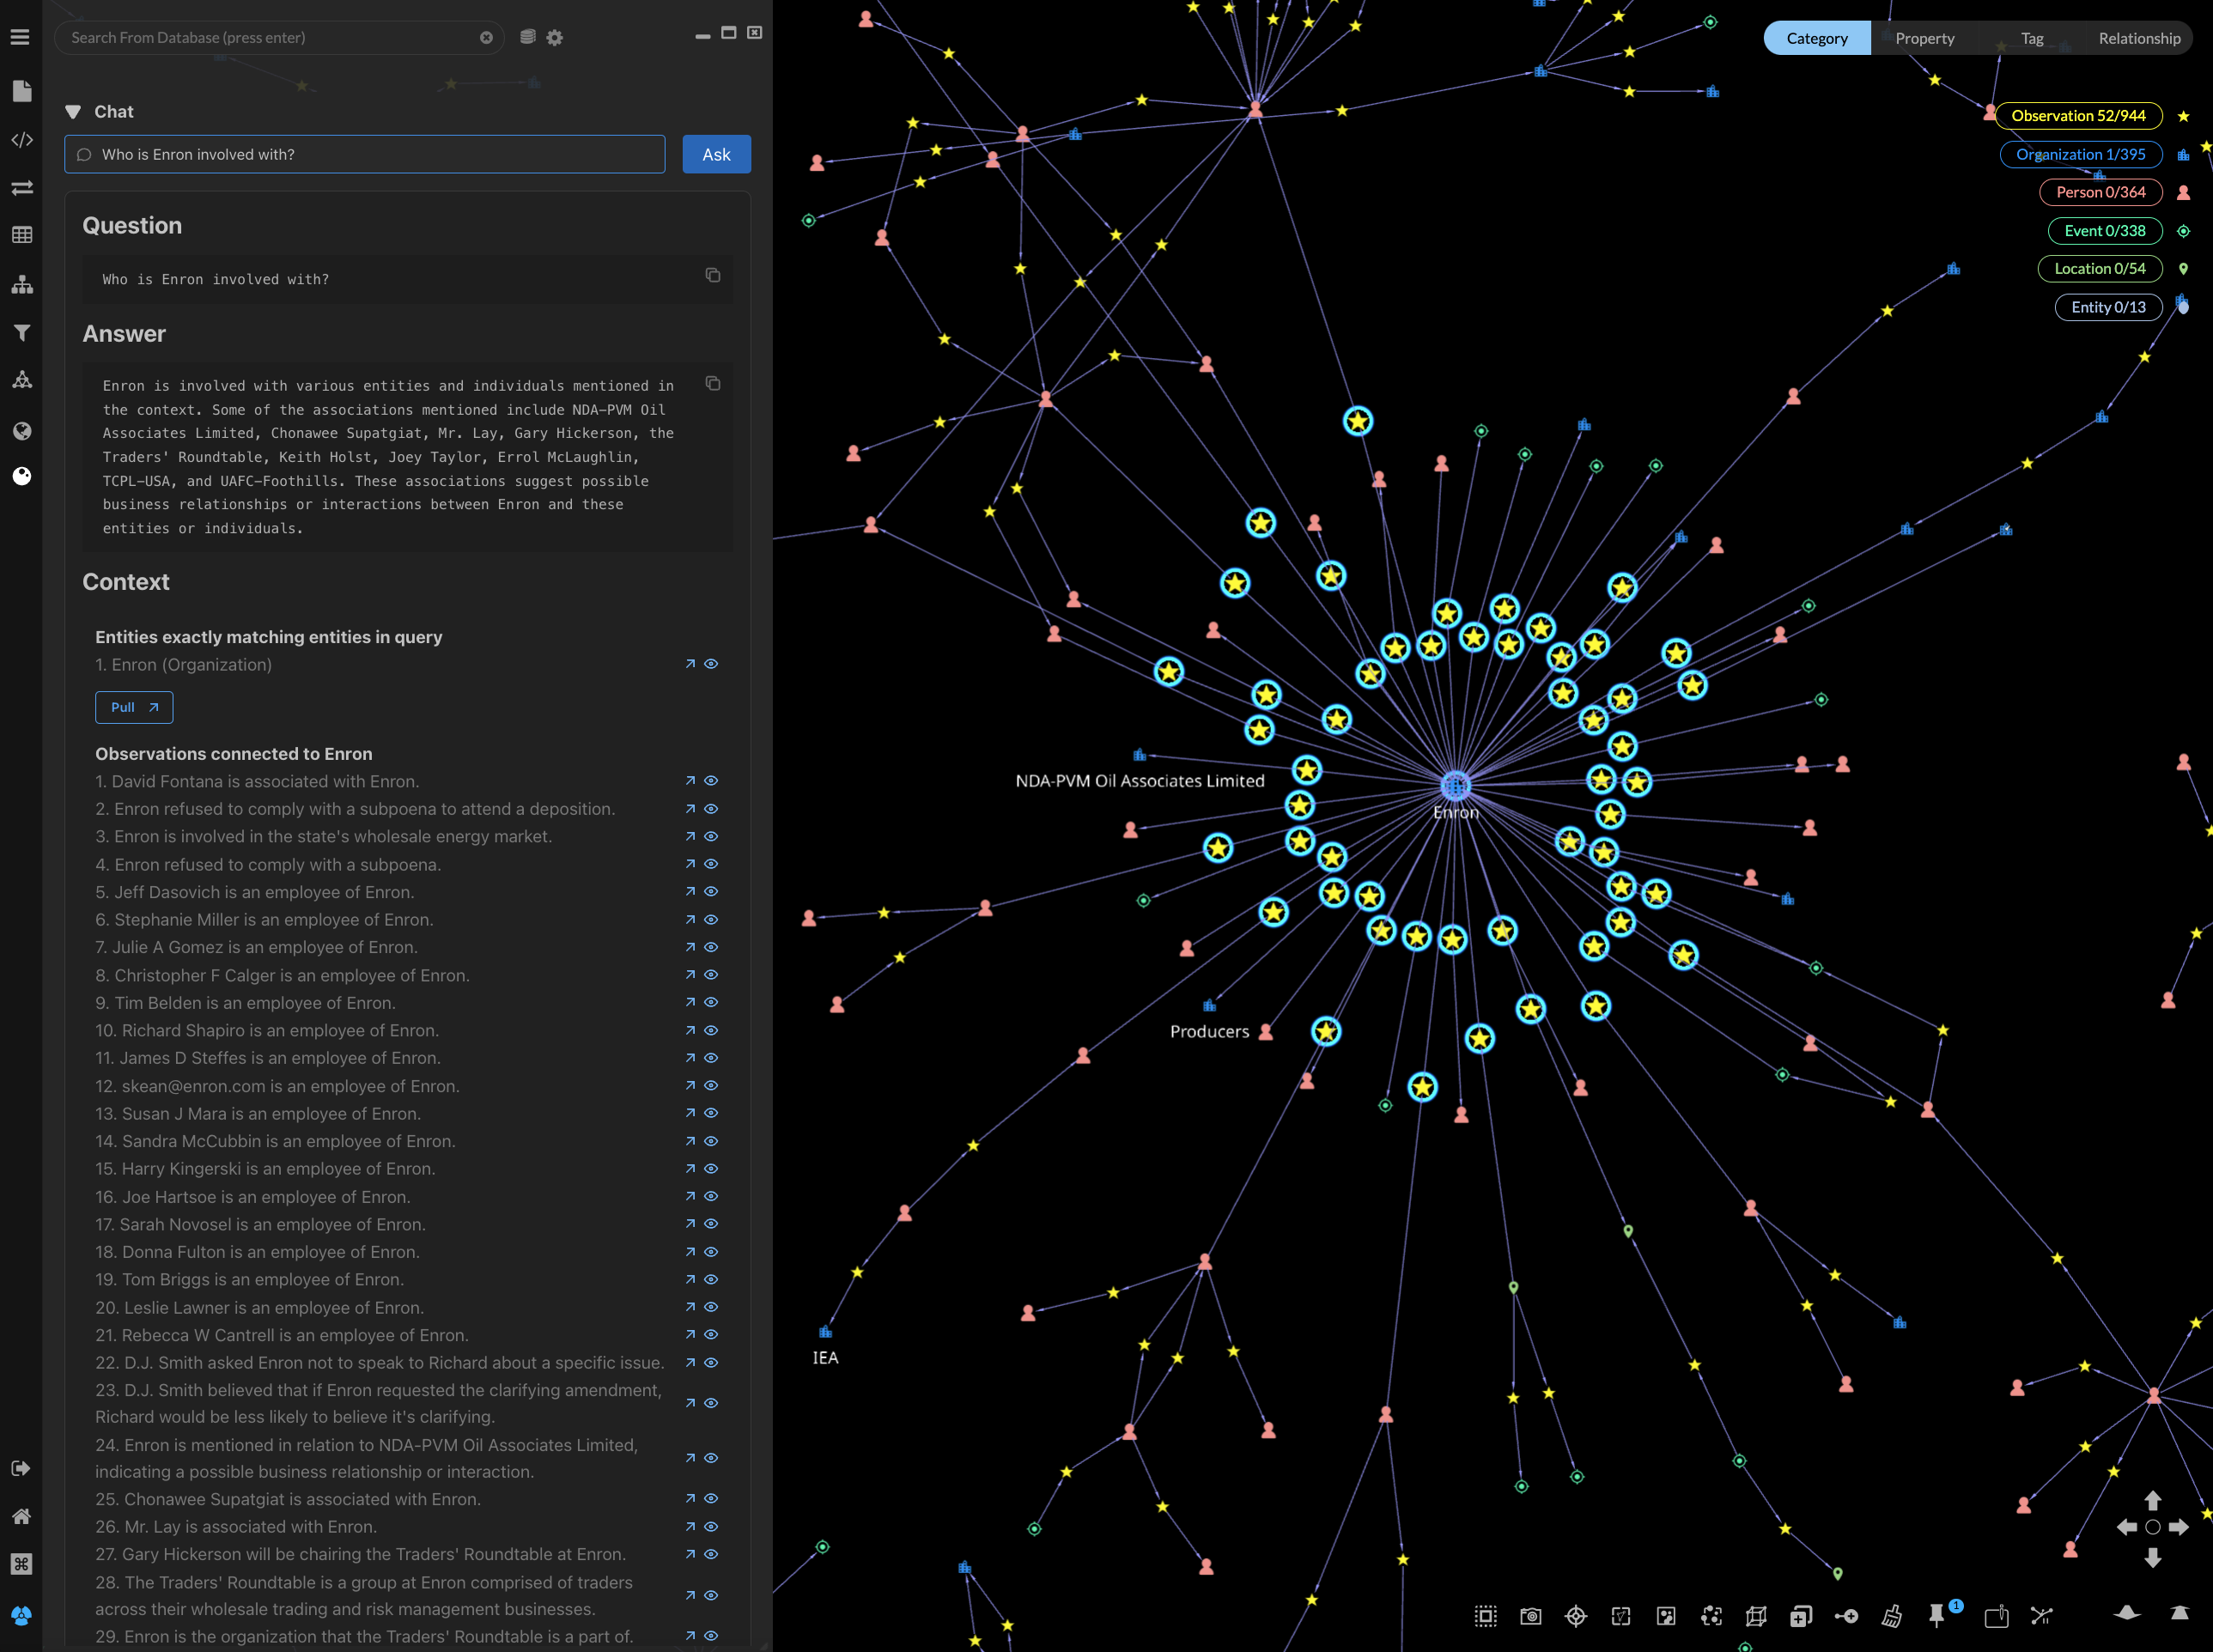Collapse the Chat section triangle

click(x=72, y=112)
